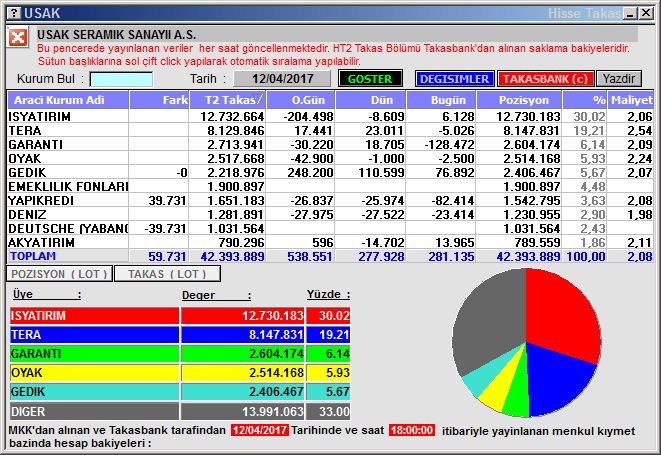
Task: Click Bugün value -128.472
Action: [449, 144]
